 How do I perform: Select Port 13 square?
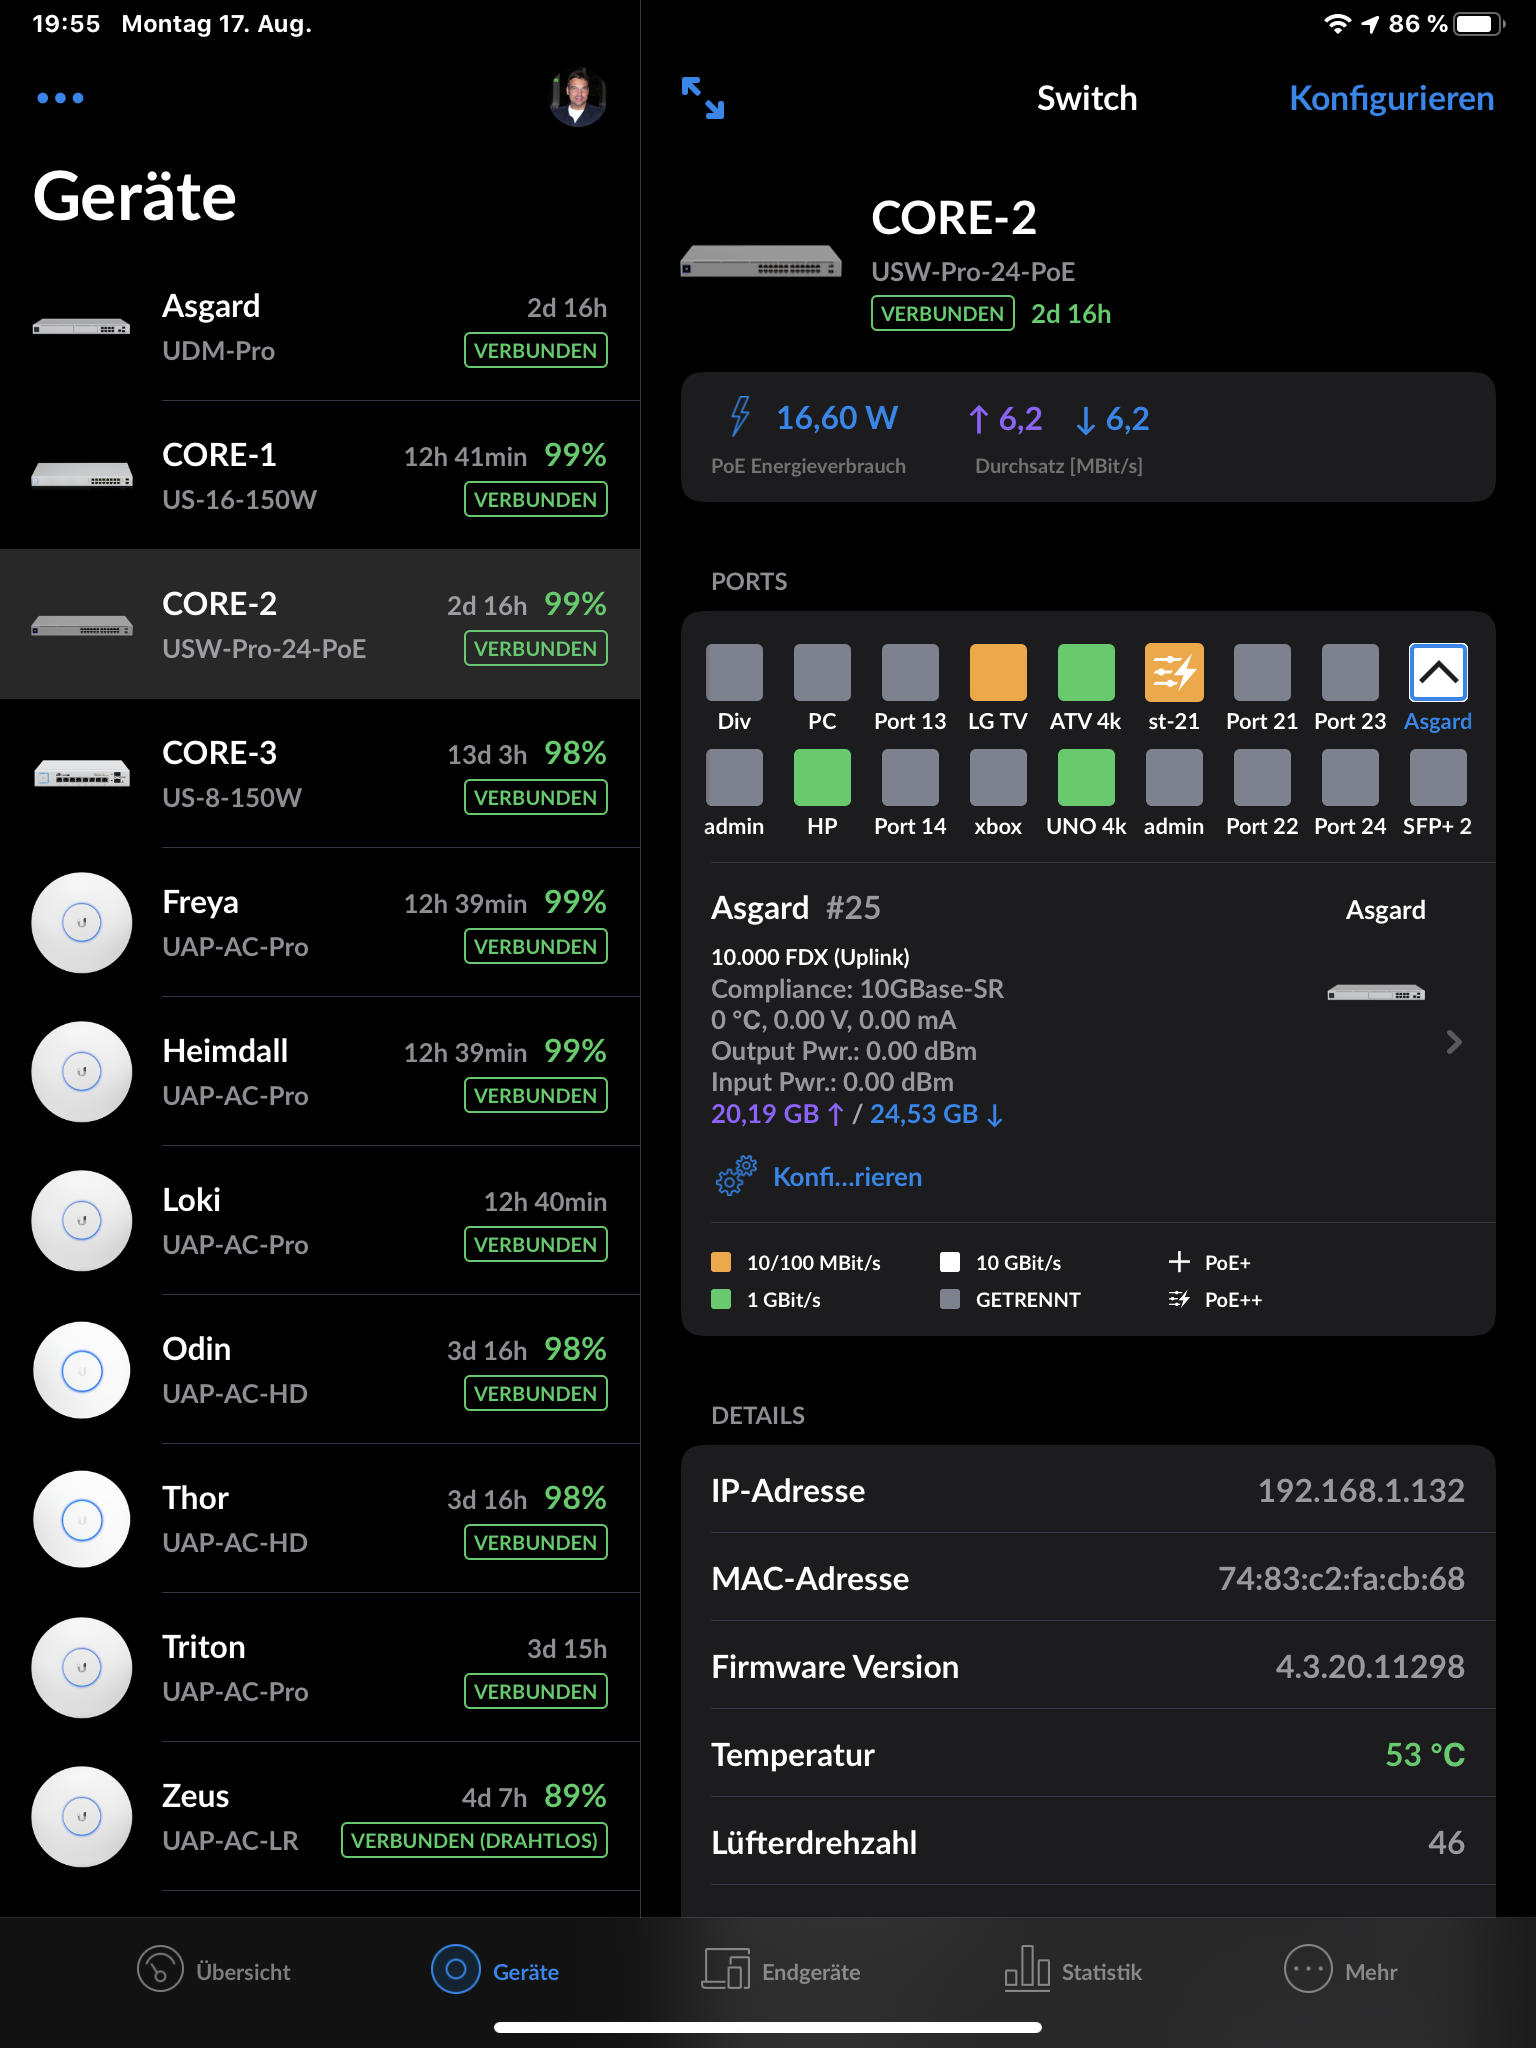[x=910, y=672]
